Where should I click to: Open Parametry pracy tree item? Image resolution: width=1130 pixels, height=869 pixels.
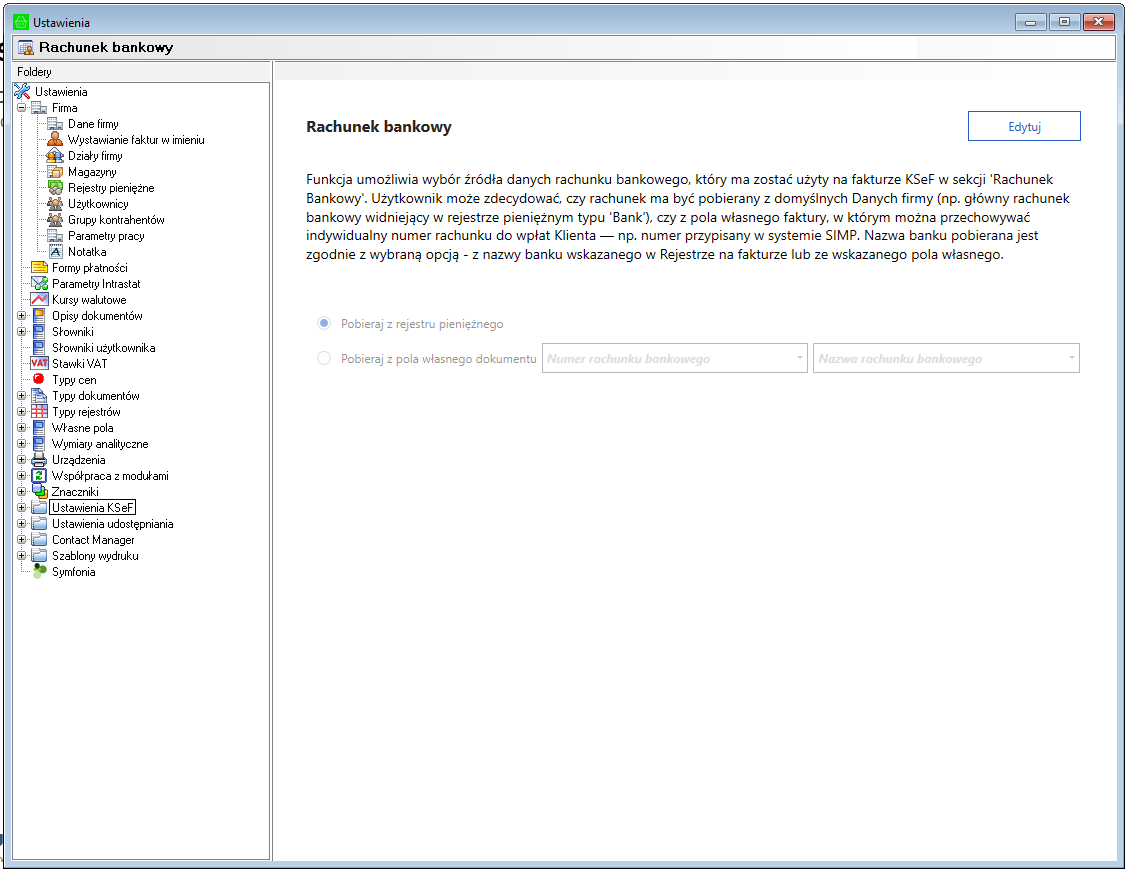pos(106,236)
